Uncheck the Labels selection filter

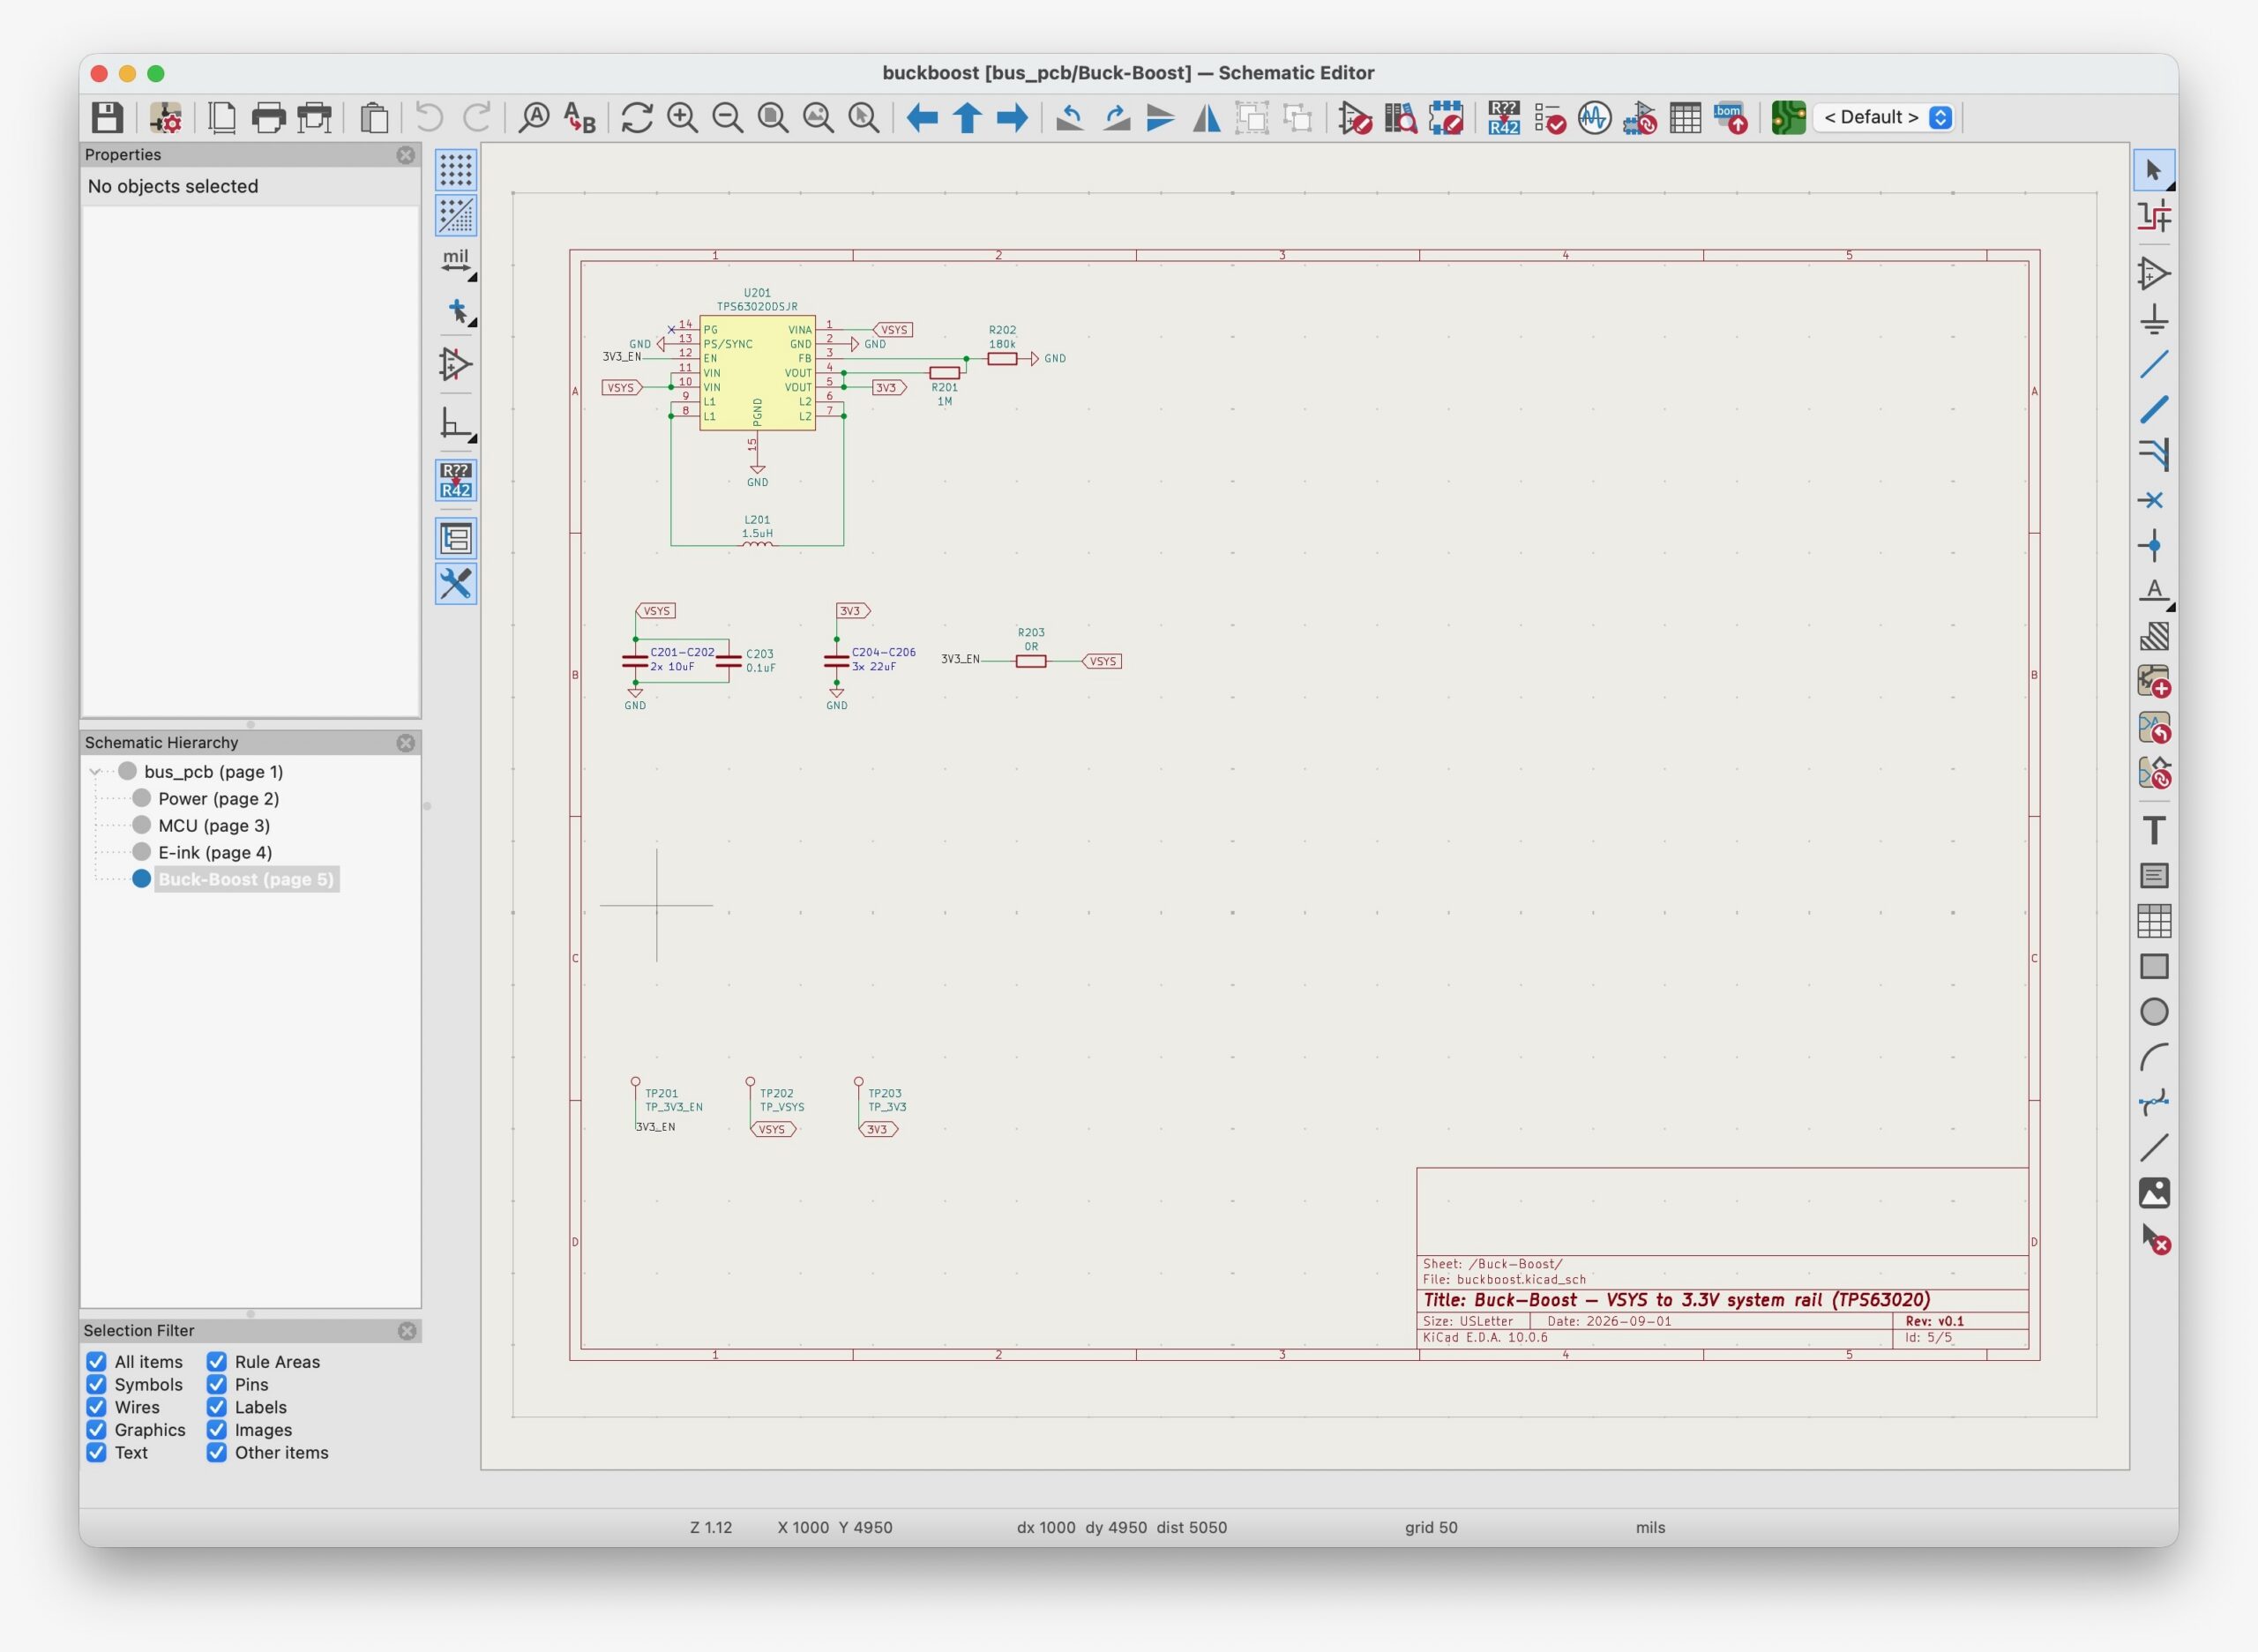click(x=216, y=1407)
